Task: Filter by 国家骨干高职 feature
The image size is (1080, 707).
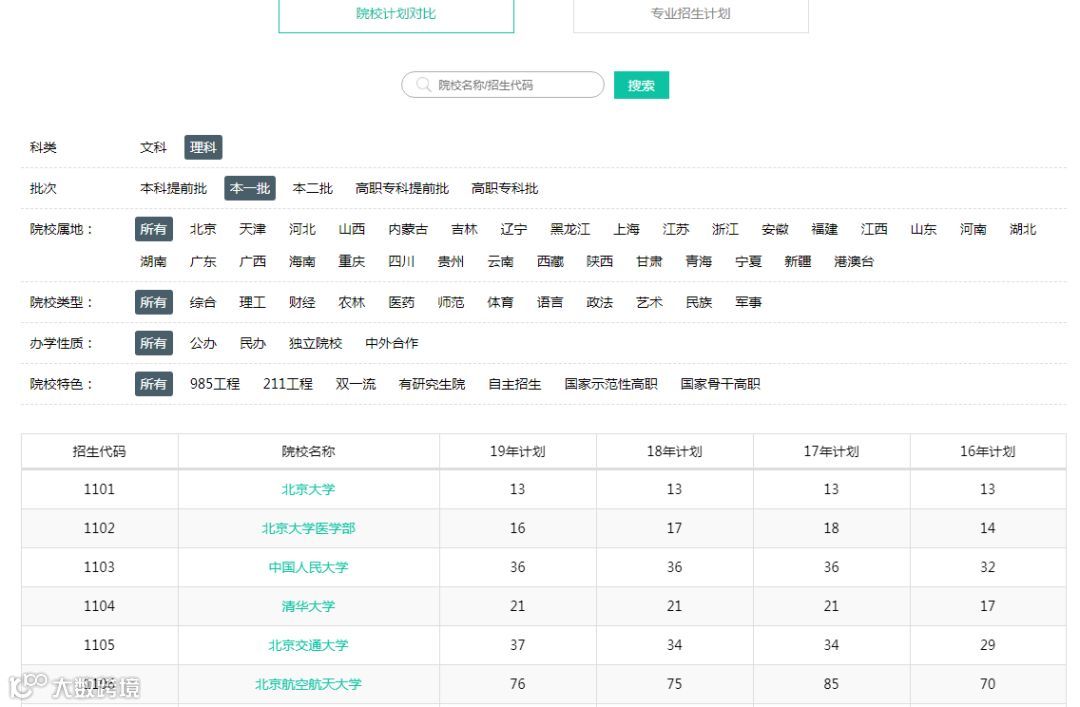Action: [x=720, y=384]
